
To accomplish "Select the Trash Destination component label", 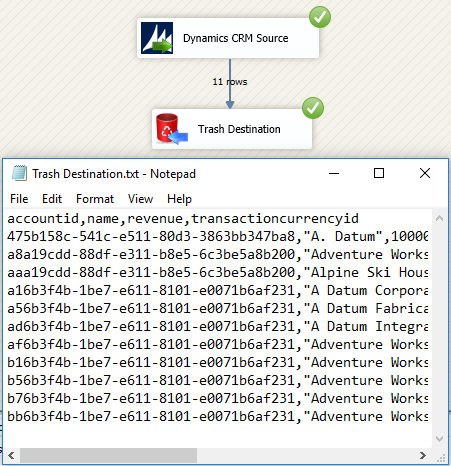I will coord(239,129).
